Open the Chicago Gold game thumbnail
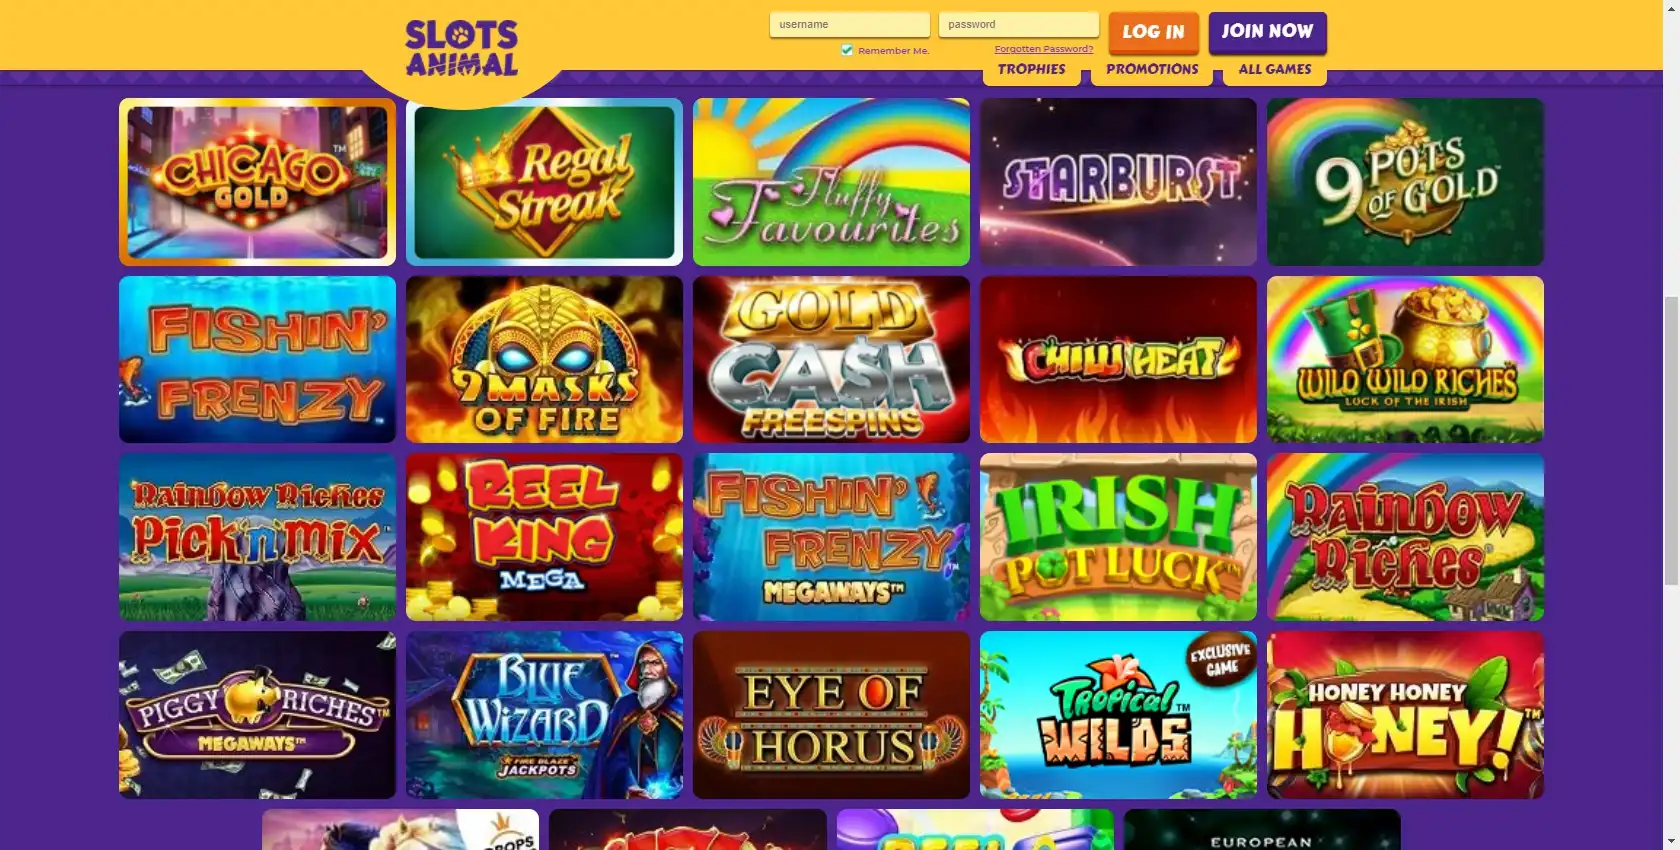This screenshot has width=1680, height=850. (257, 182)
